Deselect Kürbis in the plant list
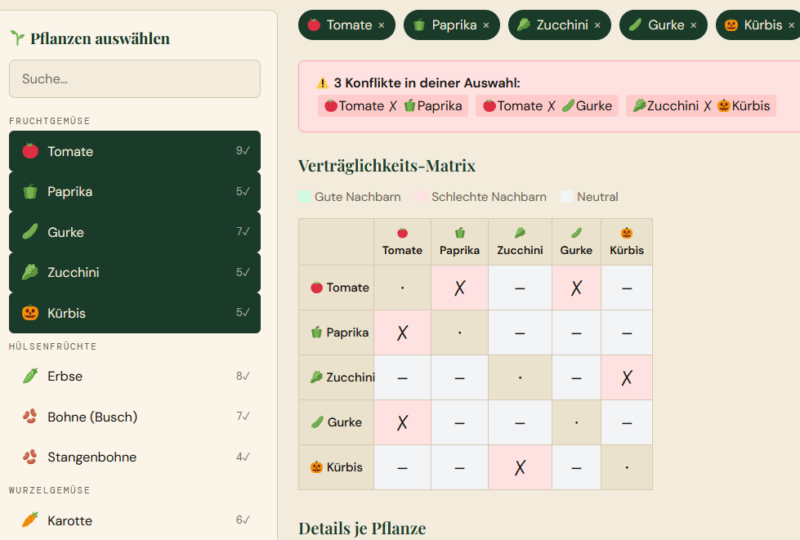Viewport: 800px width, 540px height. [x=135, y=313]
